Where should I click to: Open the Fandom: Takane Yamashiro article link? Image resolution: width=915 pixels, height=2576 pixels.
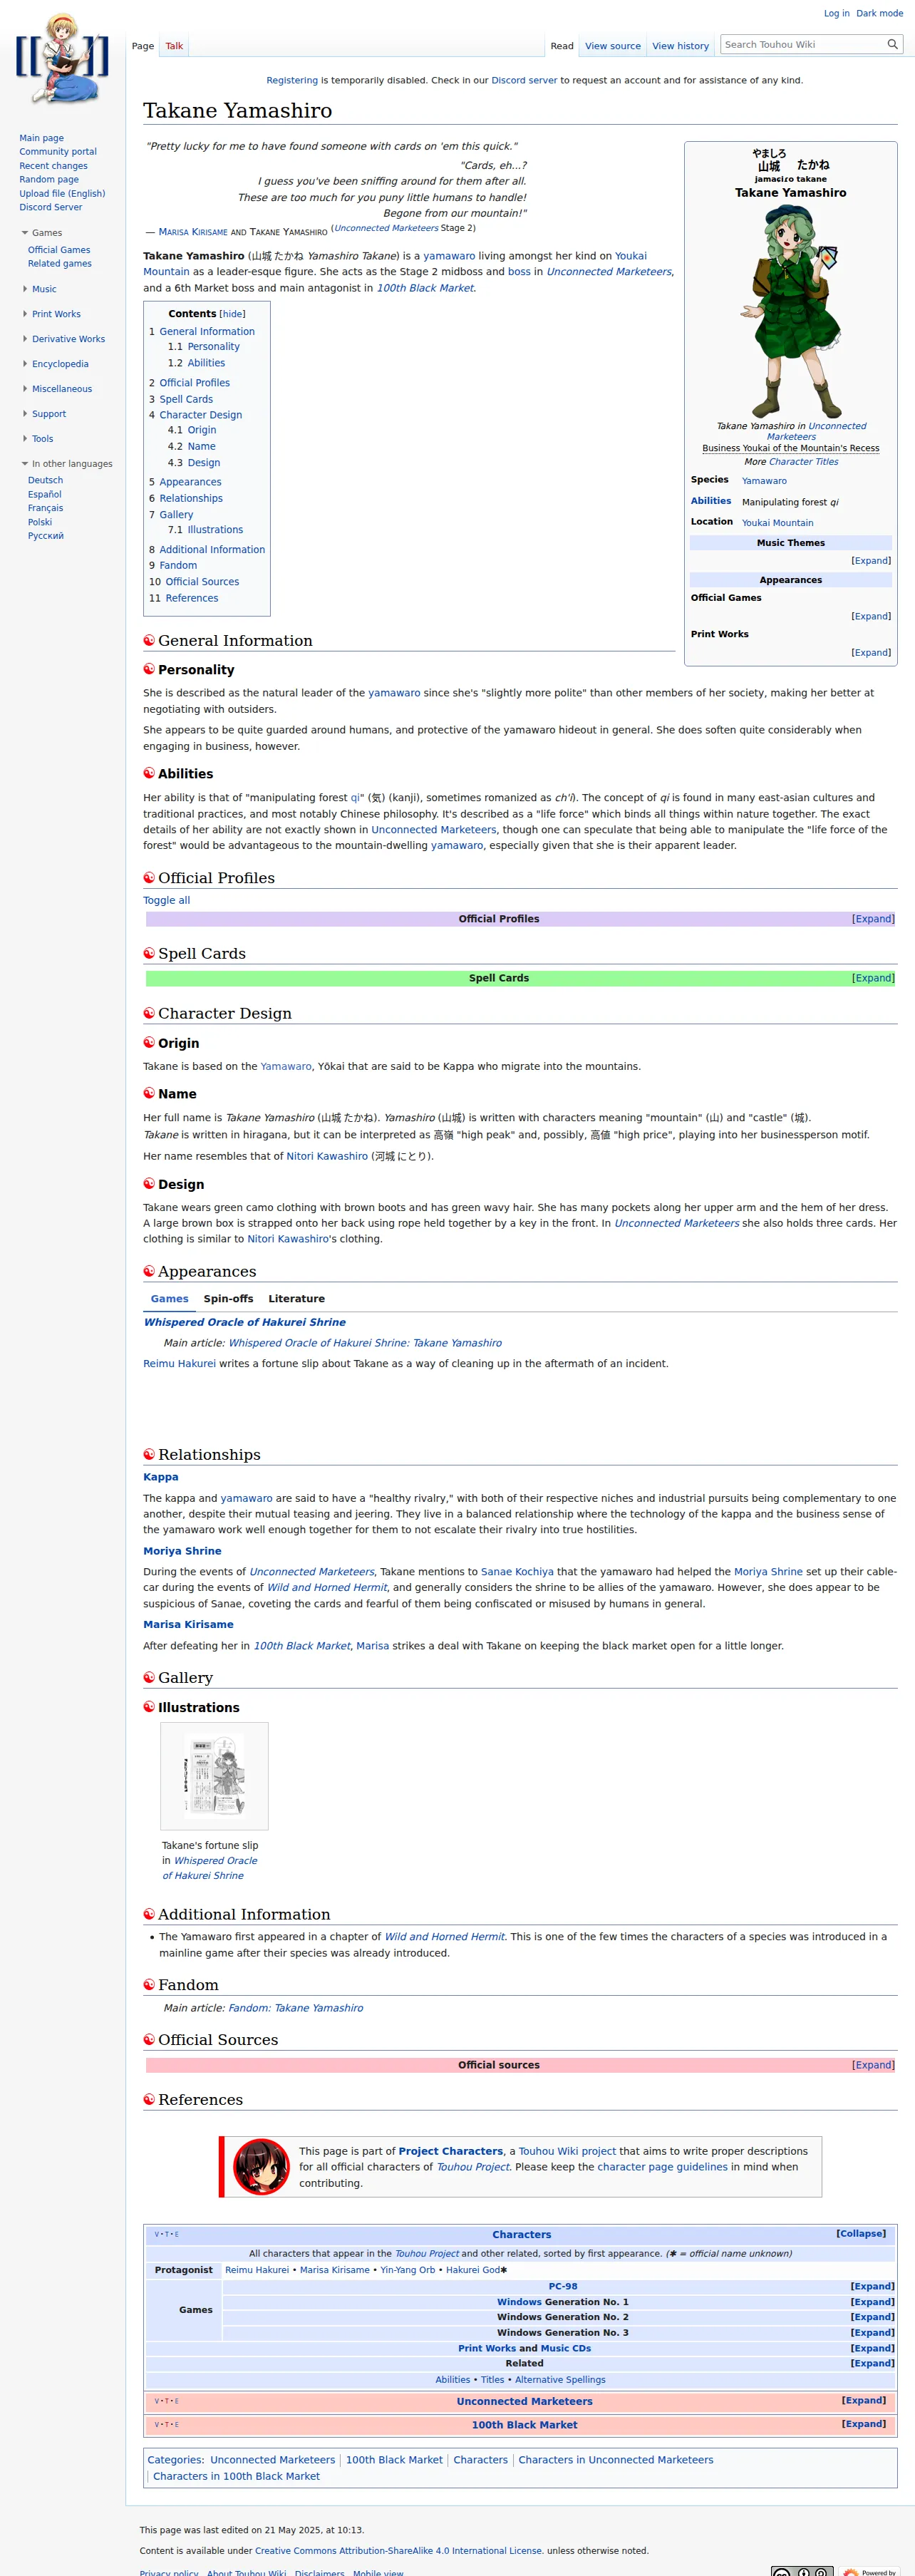pos(296,2008)
